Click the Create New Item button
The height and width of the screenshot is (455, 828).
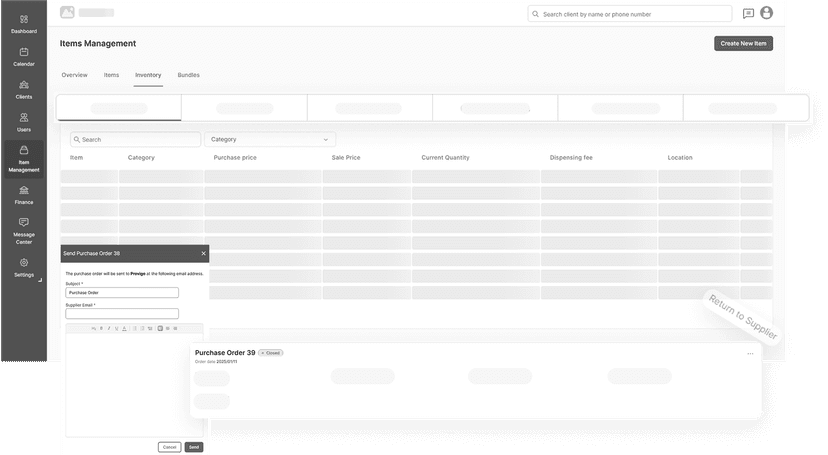pos(744,43)
